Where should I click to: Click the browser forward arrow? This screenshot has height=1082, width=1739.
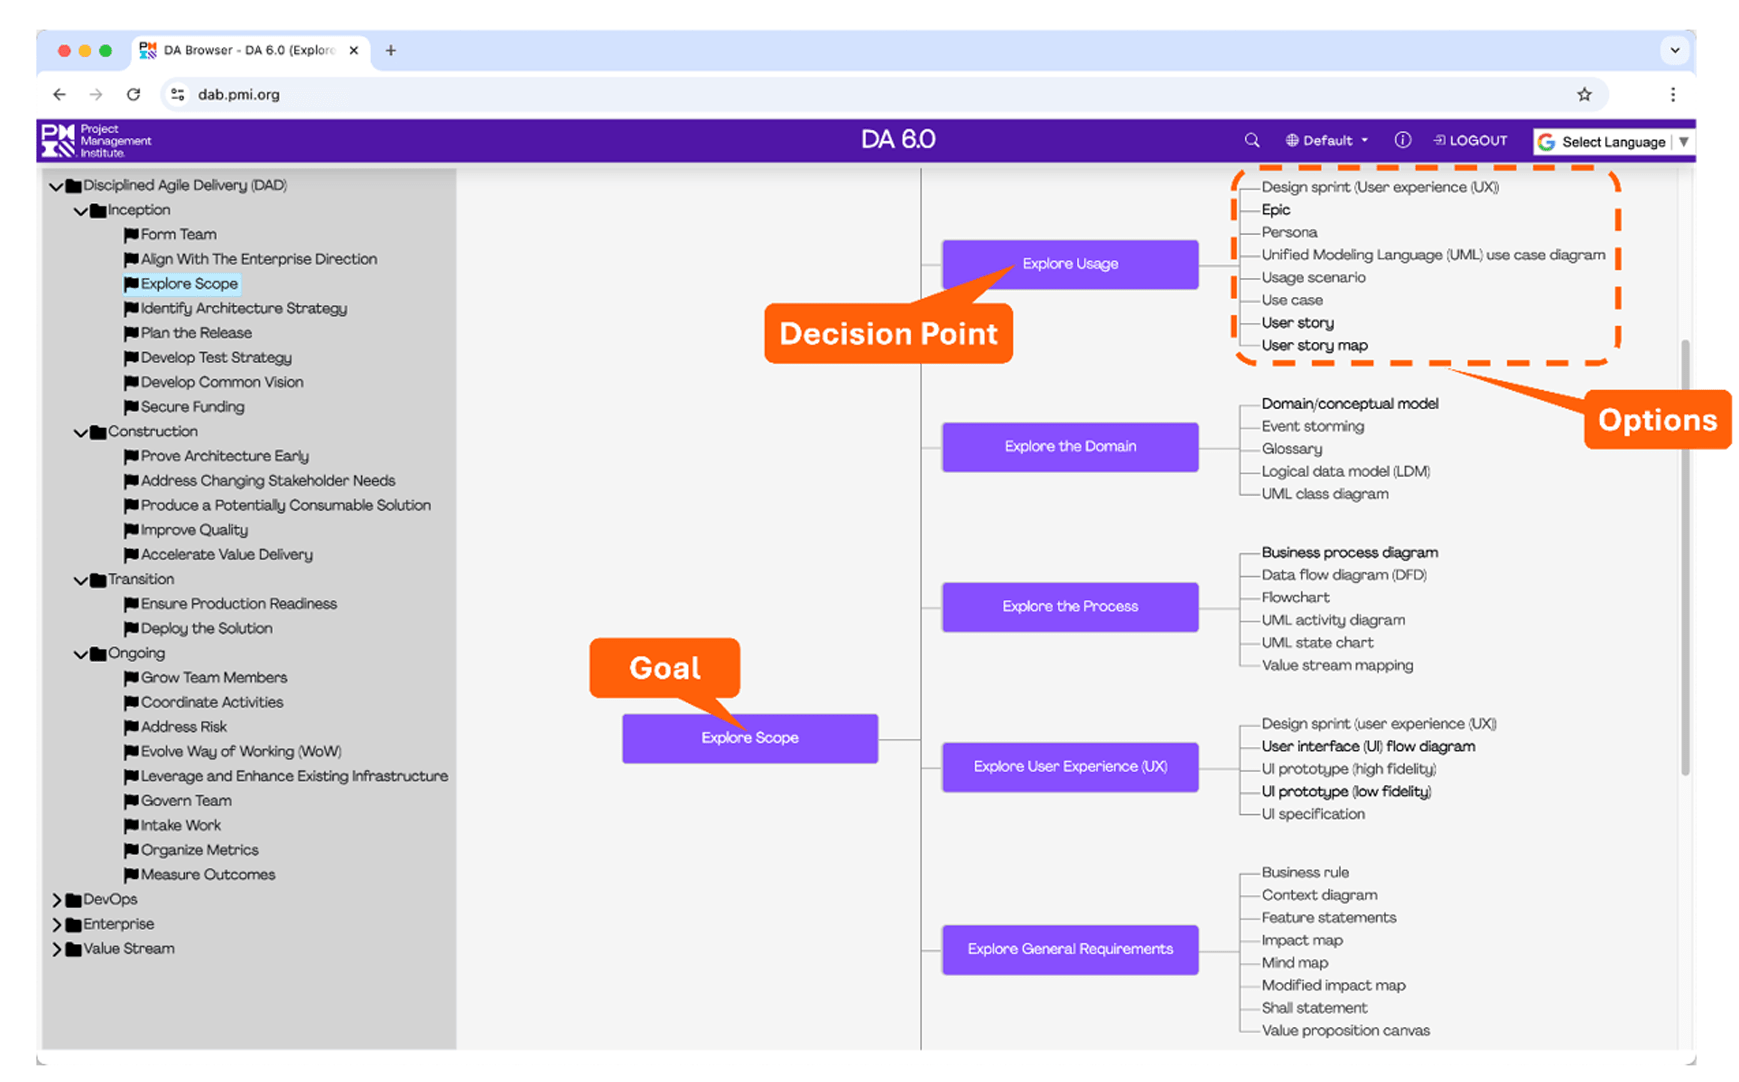96,94
